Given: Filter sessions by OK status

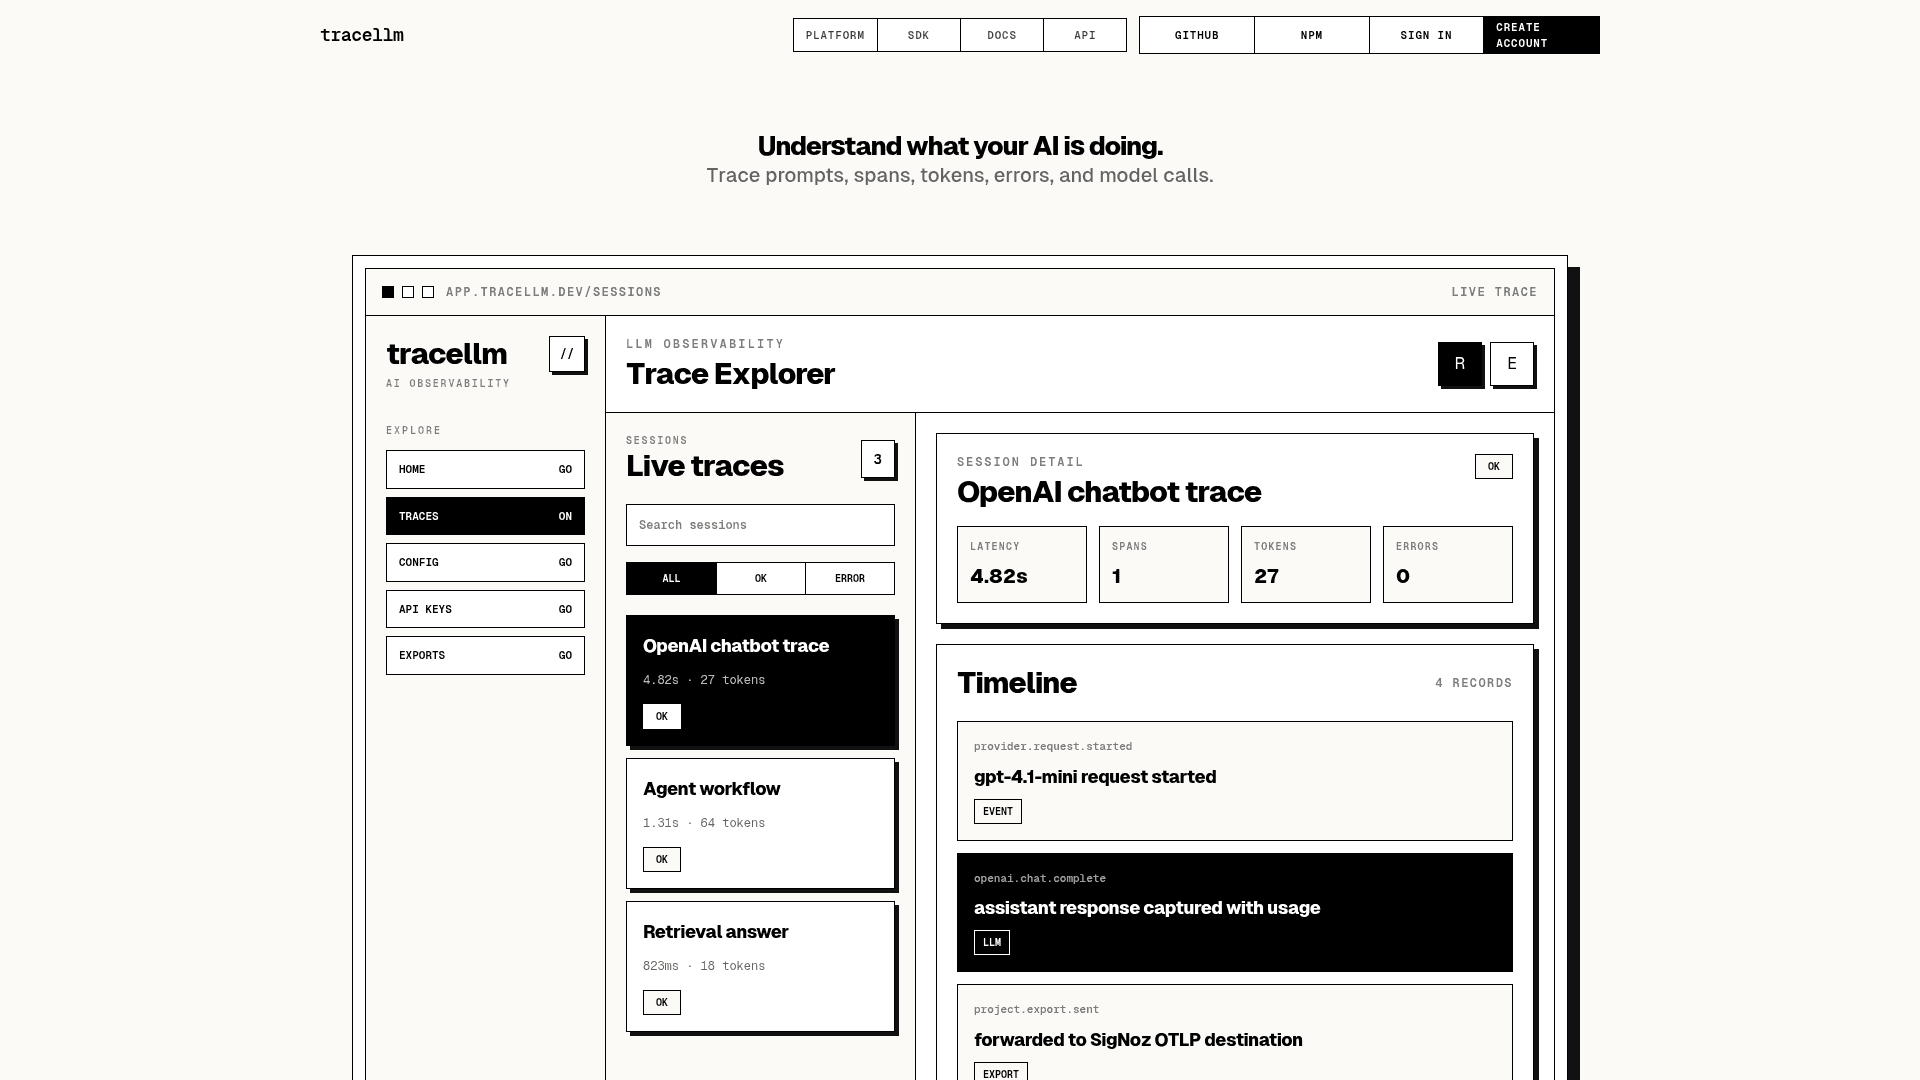Looking at the screenshot, I should pos(761,578).
